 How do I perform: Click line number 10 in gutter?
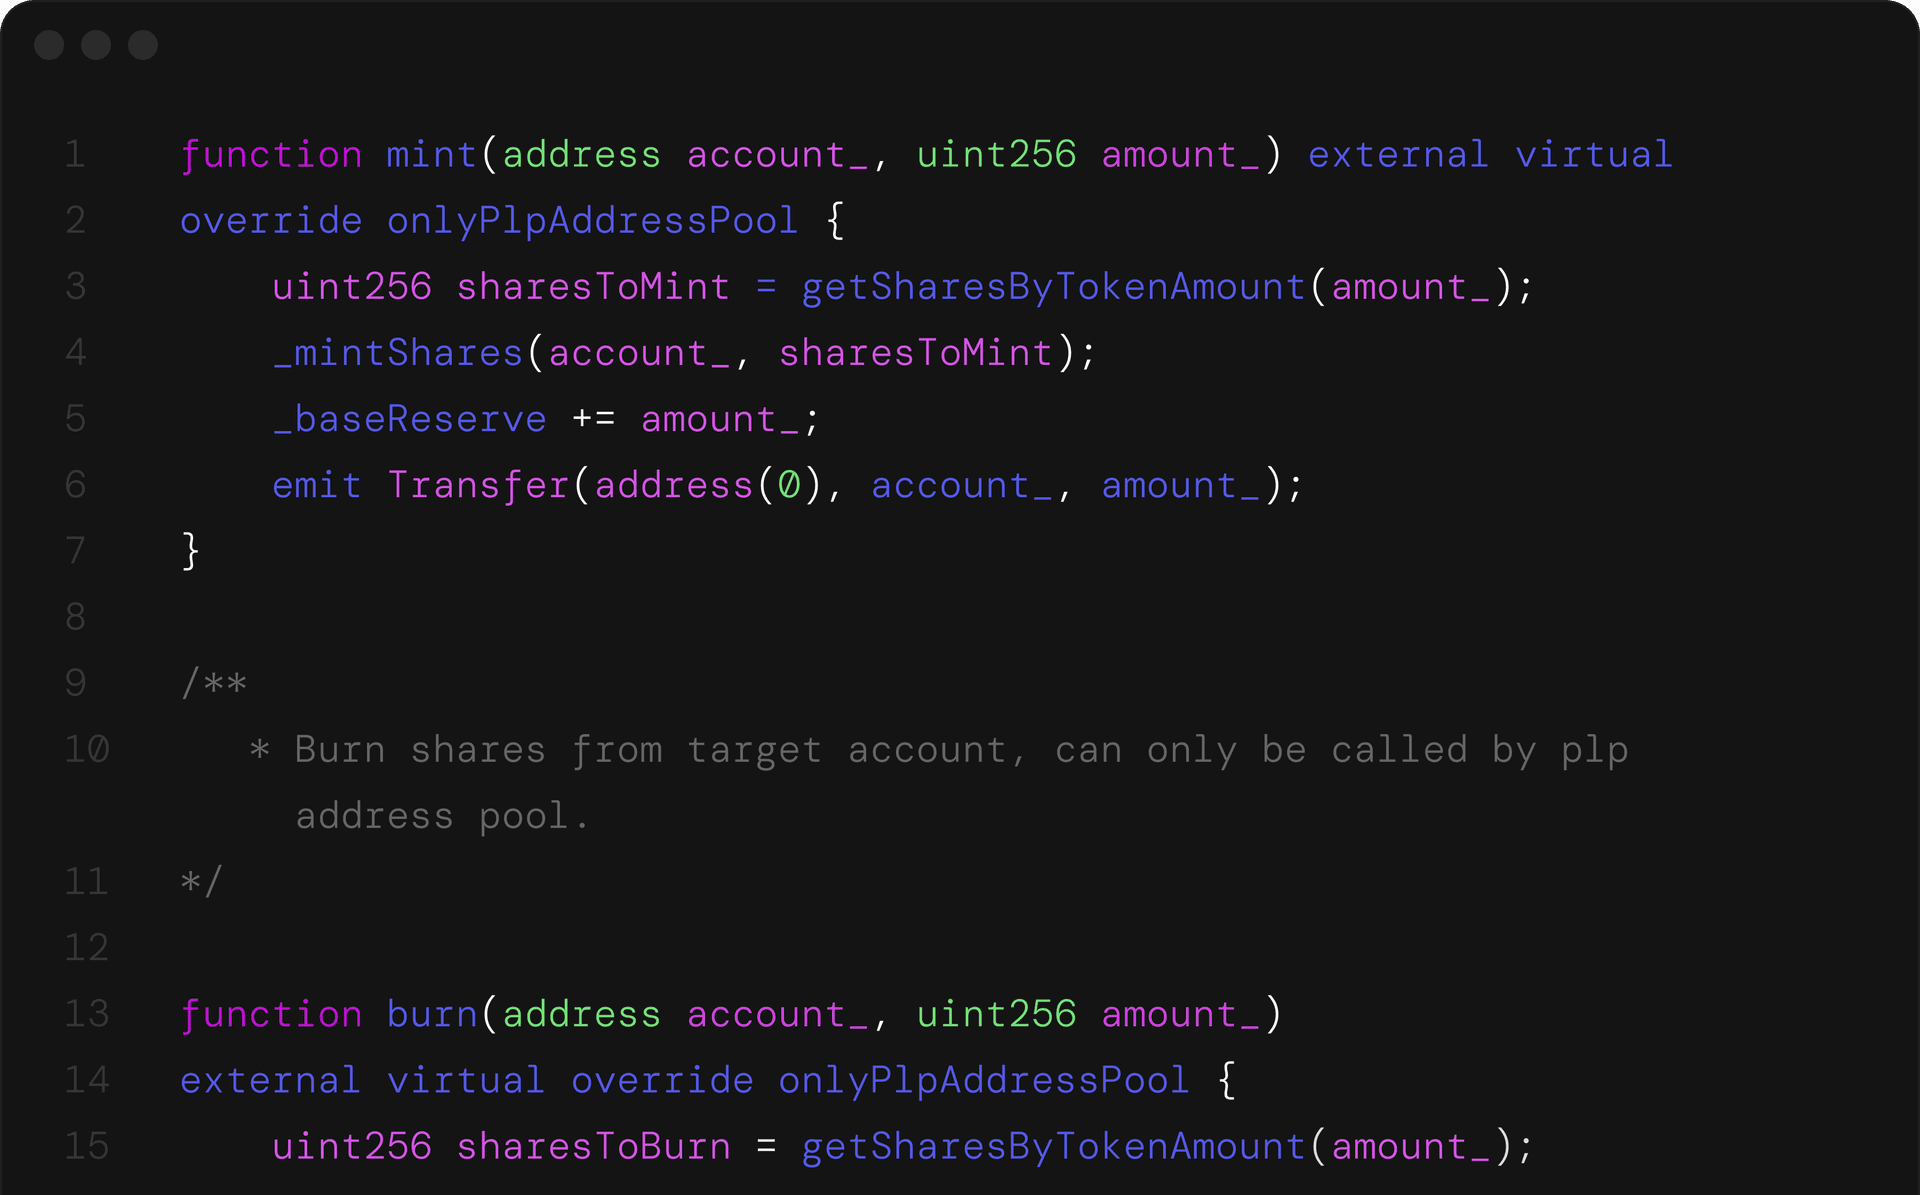(87, 750)
